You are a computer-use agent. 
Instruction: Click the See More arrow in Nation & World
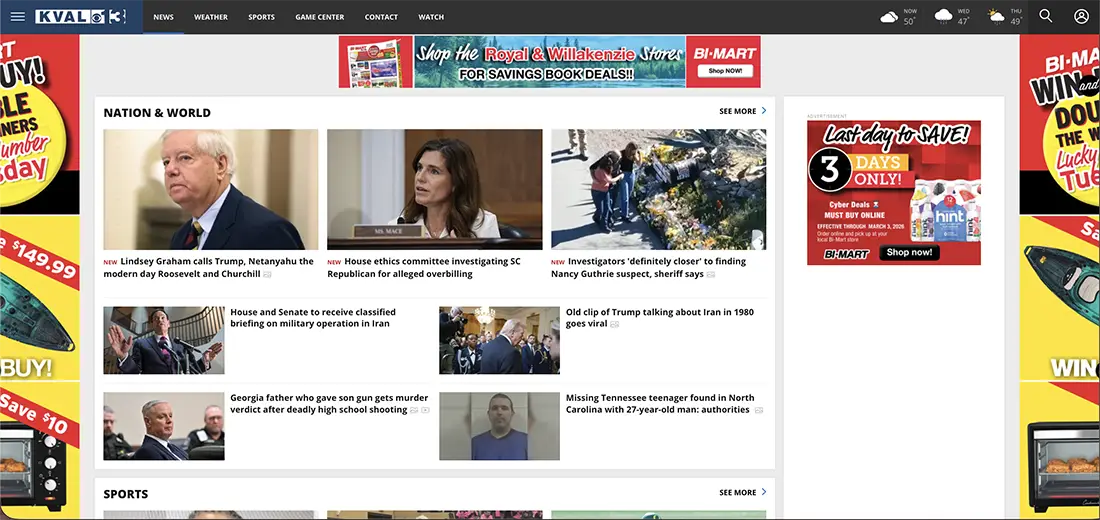point(764,111)
